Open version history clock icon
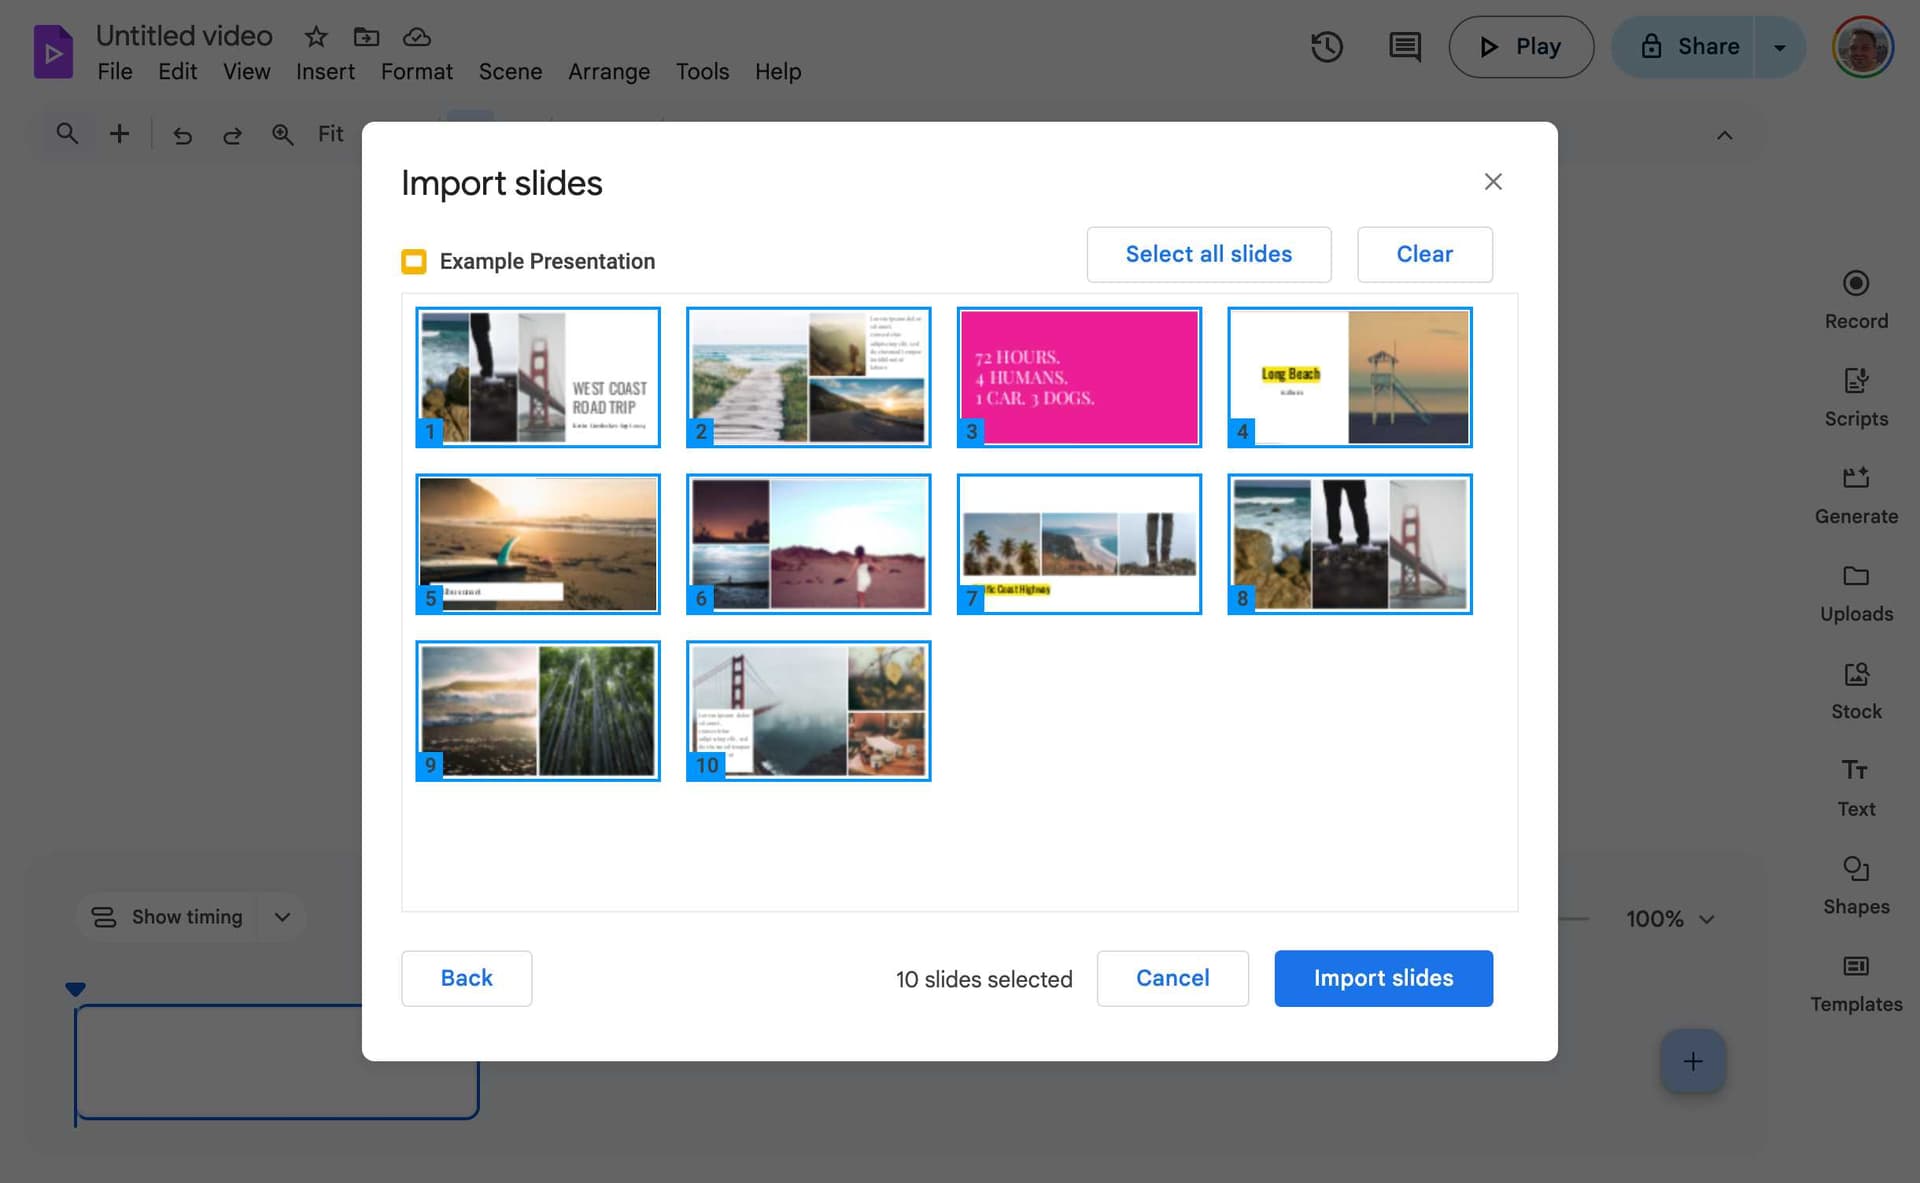This screenshot has height=1183, width=1920. click(x=1326, y=47)
